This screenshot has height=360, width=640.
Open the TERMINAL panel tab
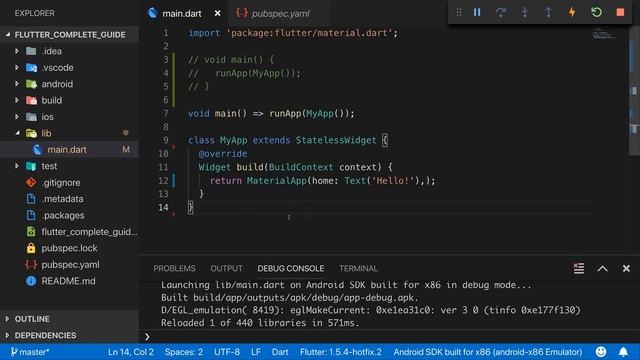pos(358,269)
